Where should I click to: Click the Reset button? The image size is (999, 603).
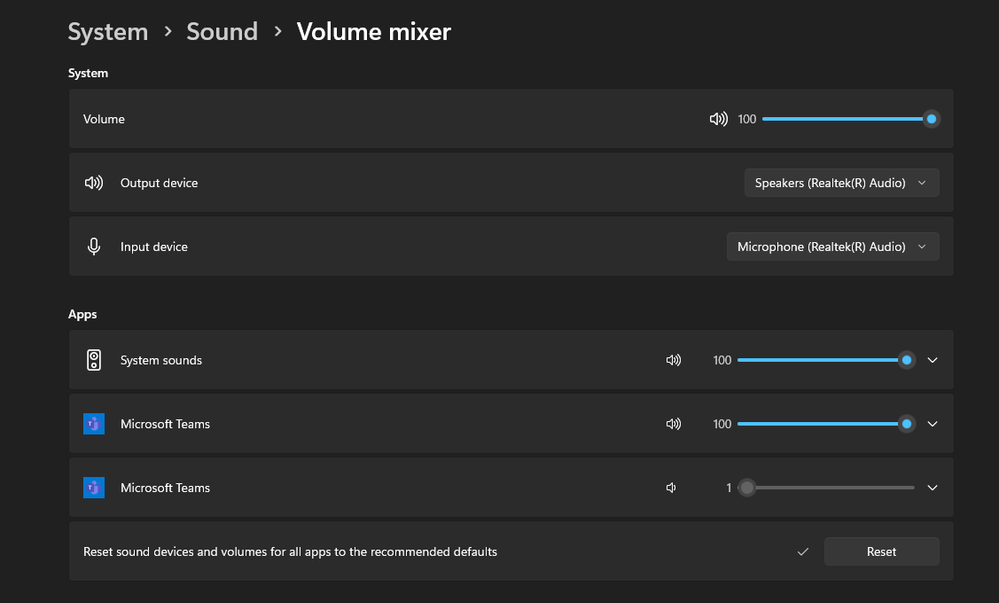coord(881,551)
